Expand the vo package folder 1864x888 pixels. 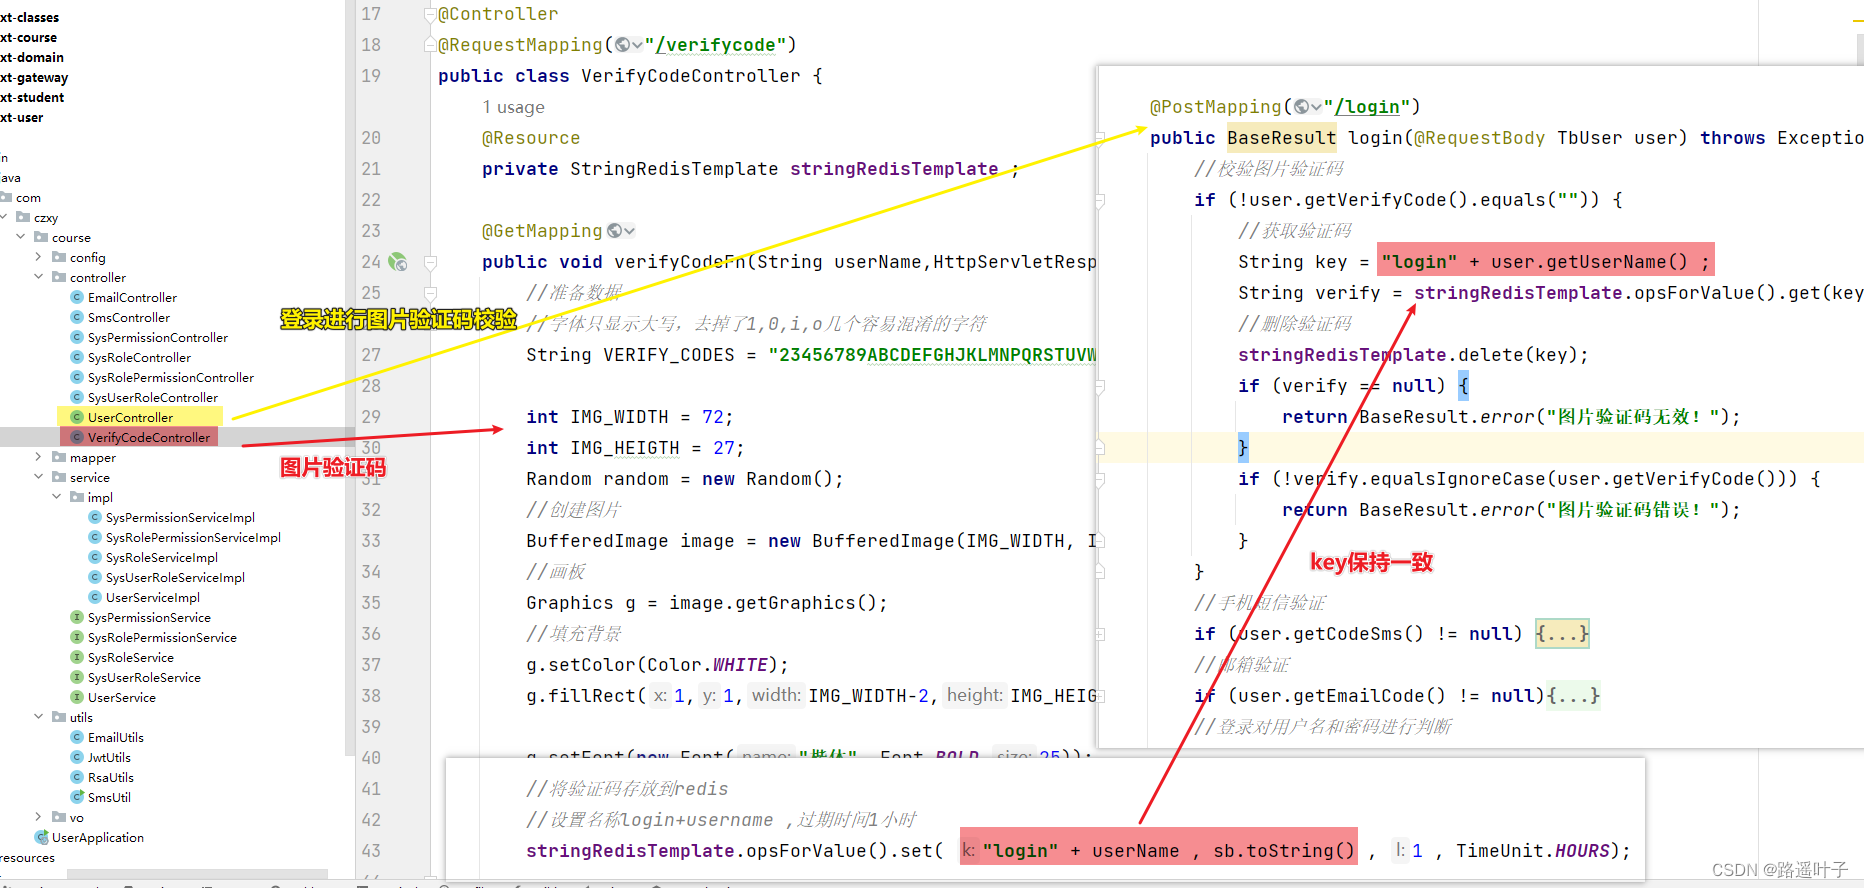click(x=39, y=817)
